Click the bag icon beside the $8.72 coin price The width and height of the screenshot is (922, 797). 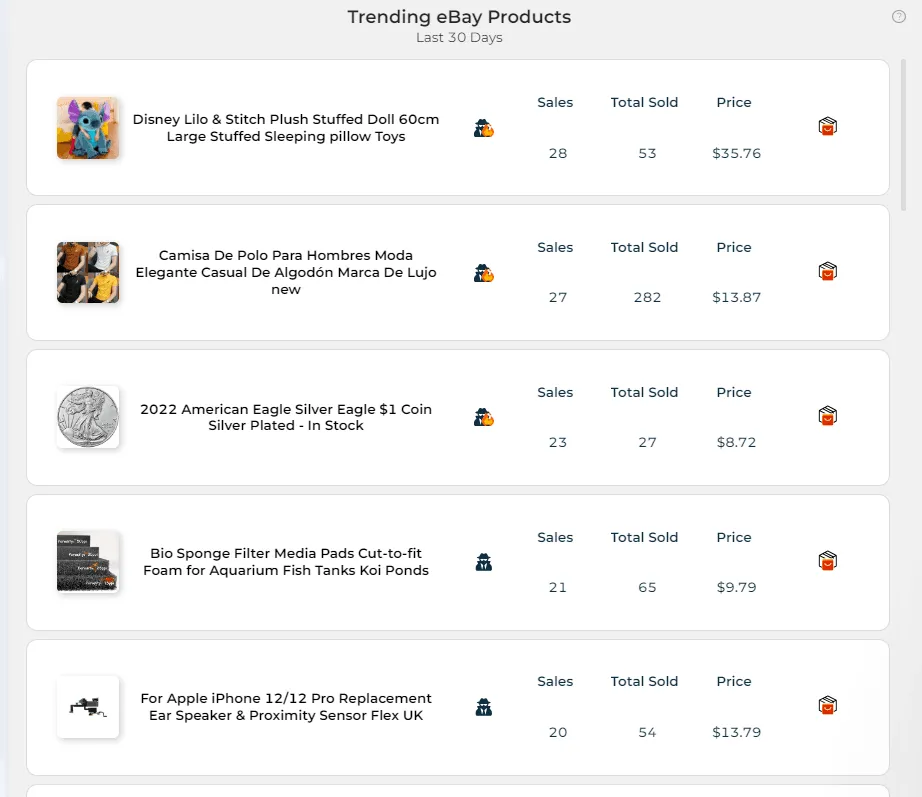pos(827,416)
